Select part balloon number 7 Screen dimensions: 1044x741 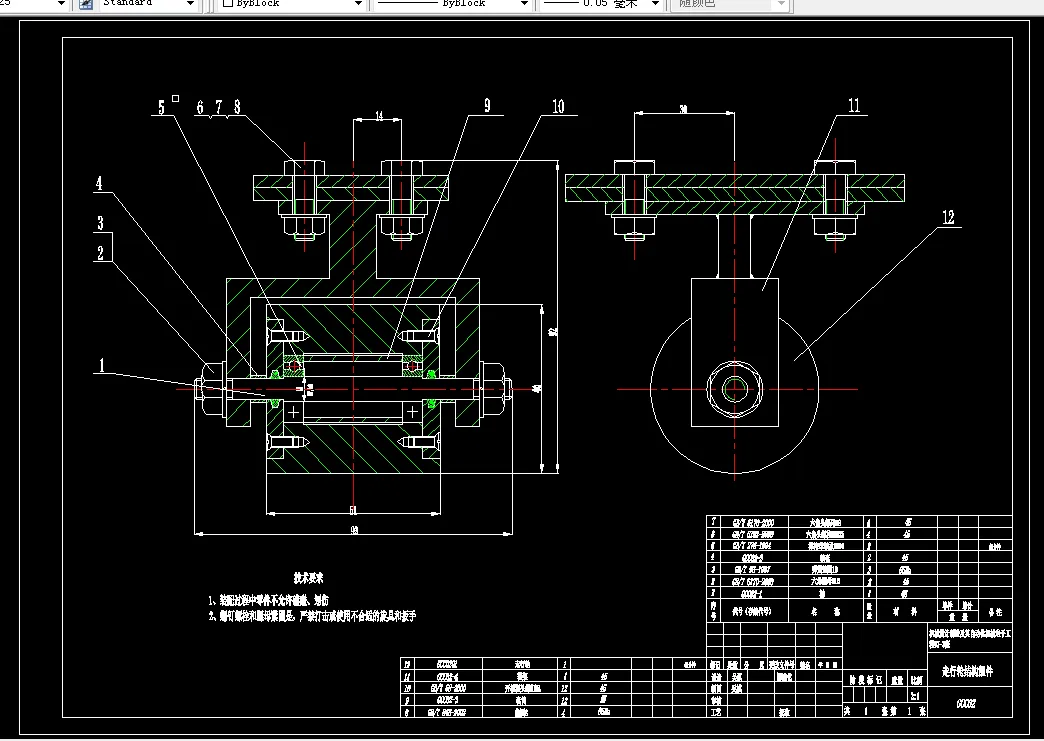pyautogui.click(x=218, y=107)
